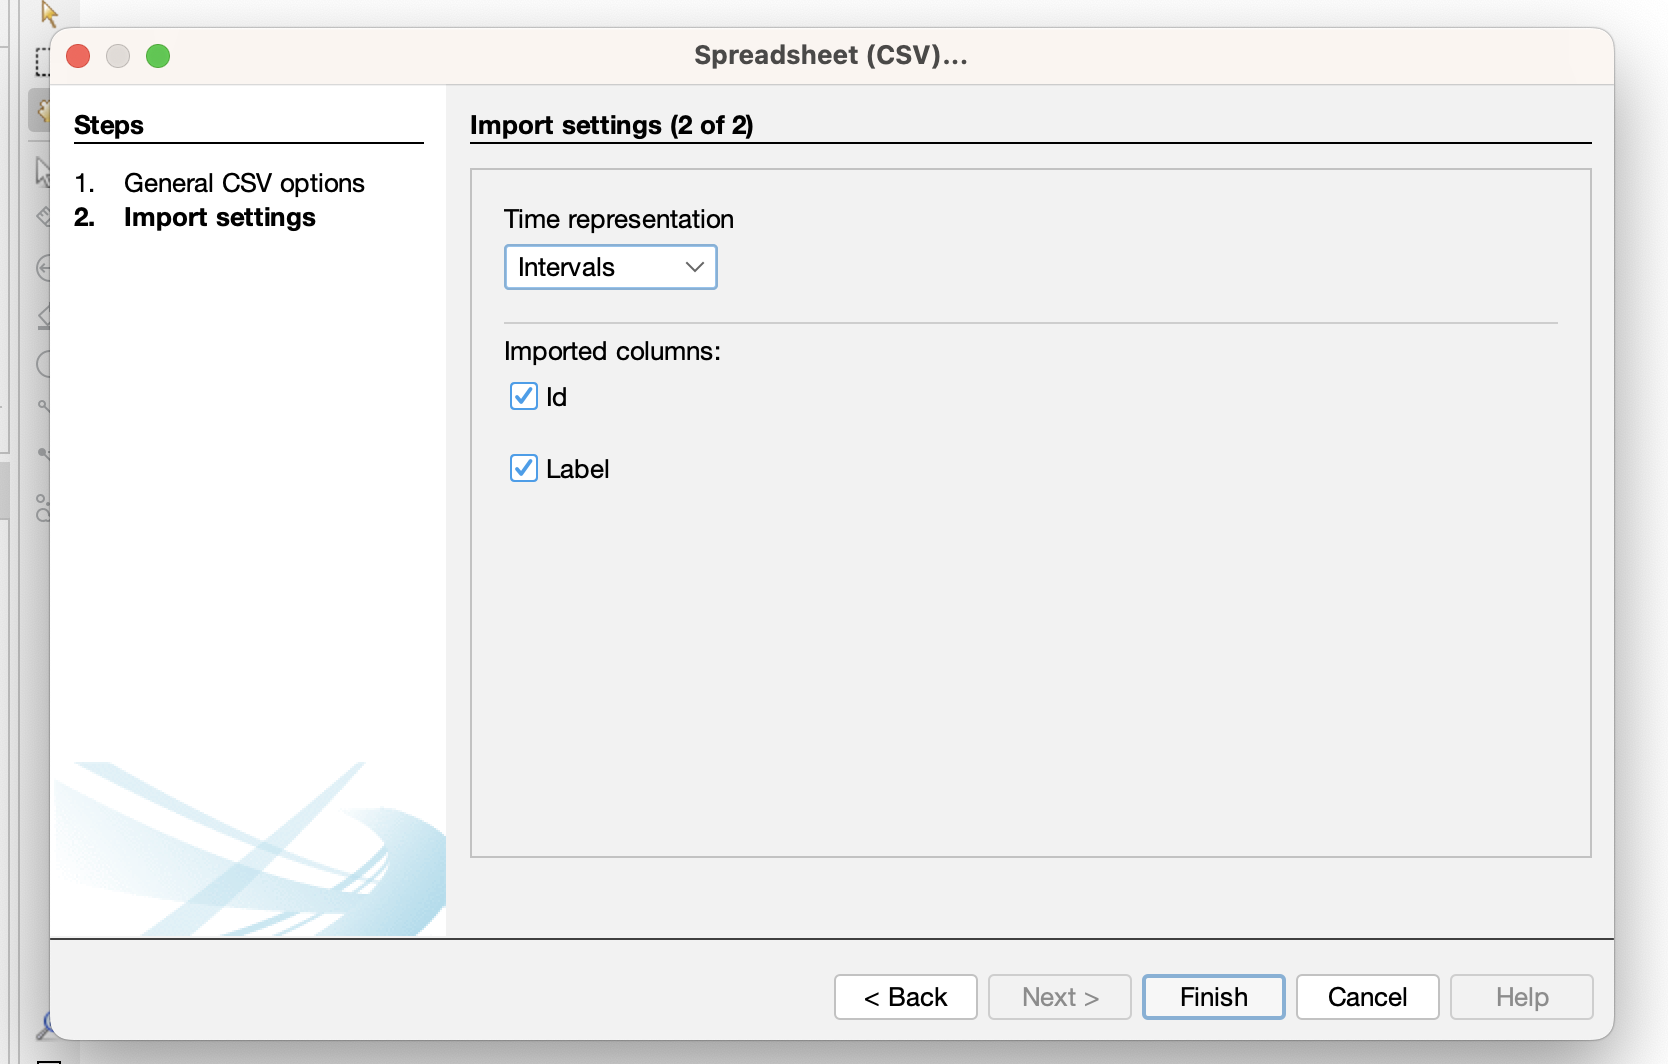Click the greyed-out Help button
Image resolution: width=1668 pixels, height=1064 pixels.
tap(1521, 997)
